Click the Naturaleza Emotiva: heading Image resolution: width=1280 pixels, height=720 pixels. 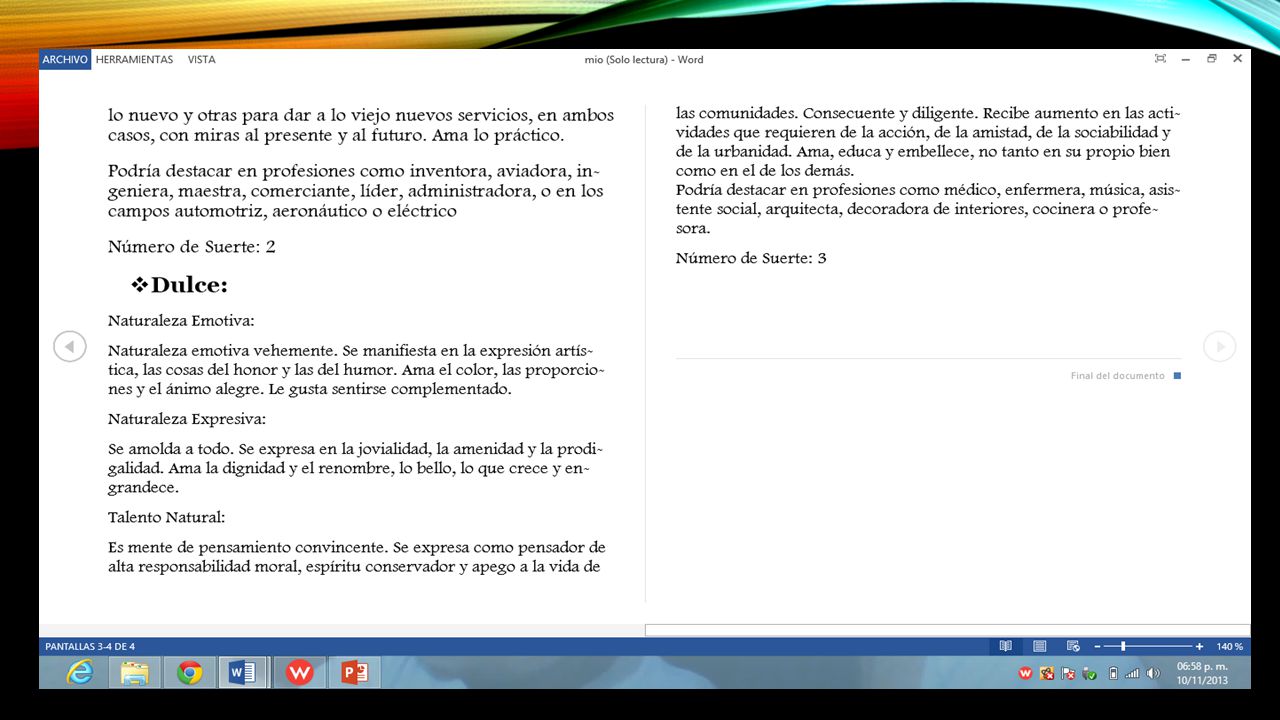[181, 321]
